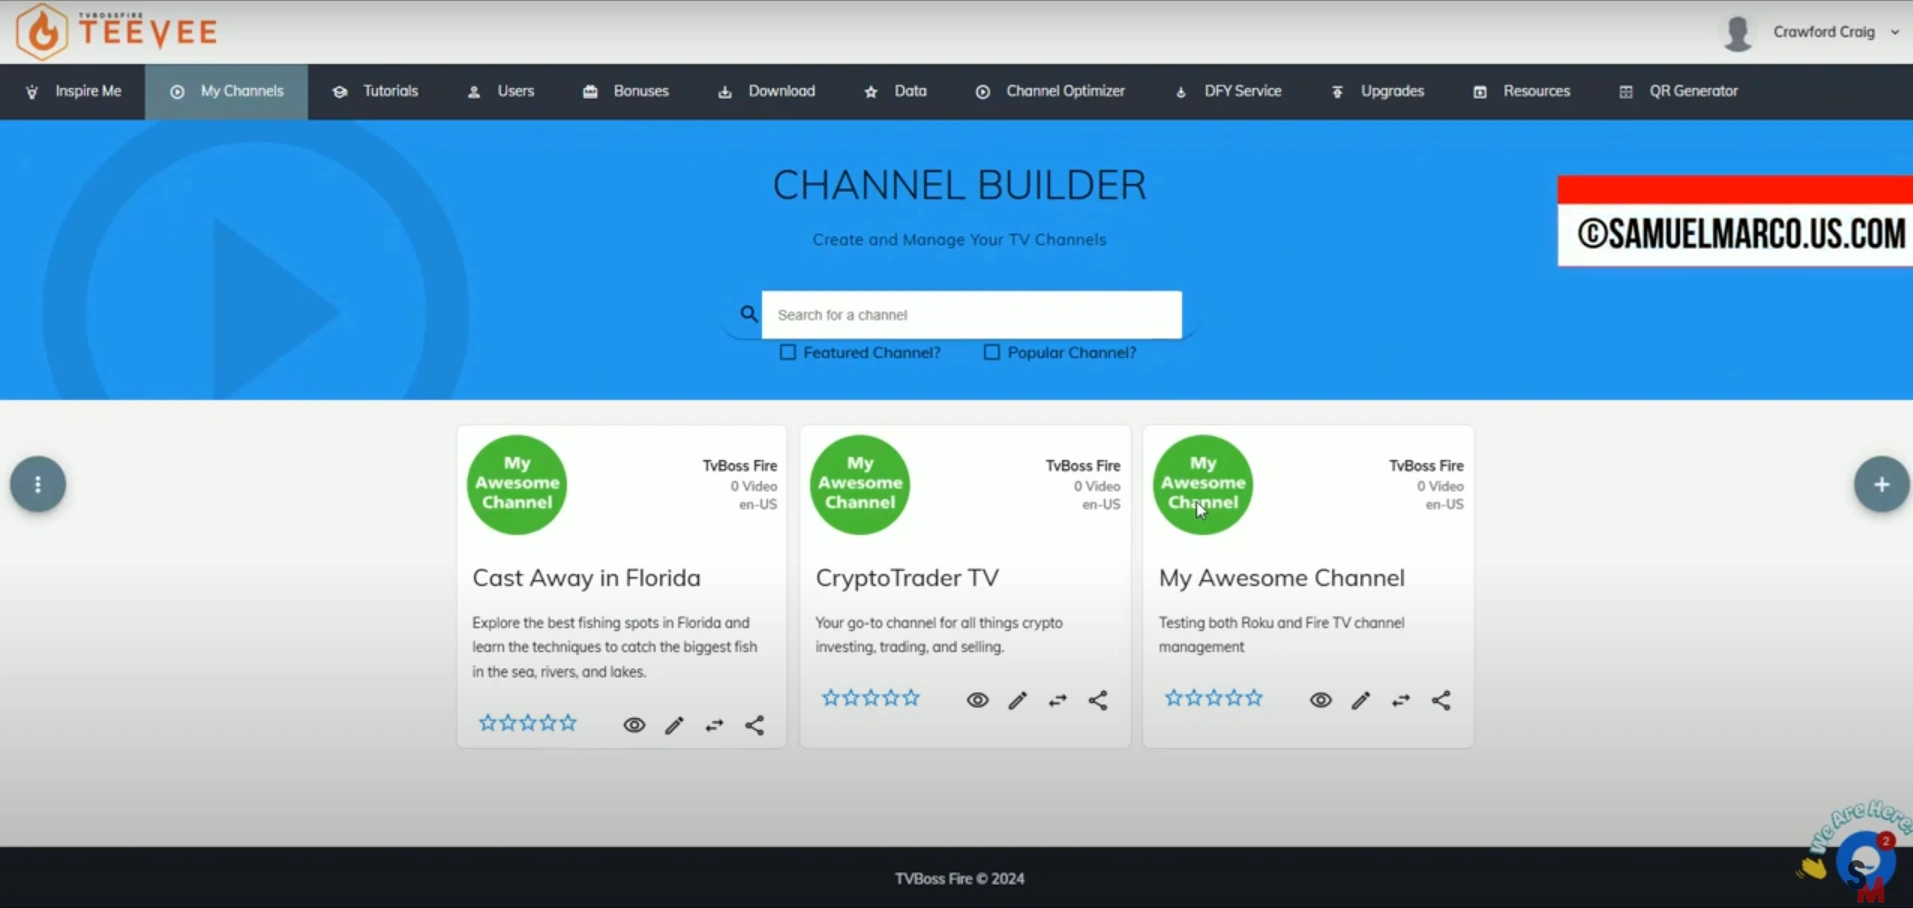This screenshot has width=1913, height=908.
Task: Open DFY Service page
Action: pos(1229,91)
